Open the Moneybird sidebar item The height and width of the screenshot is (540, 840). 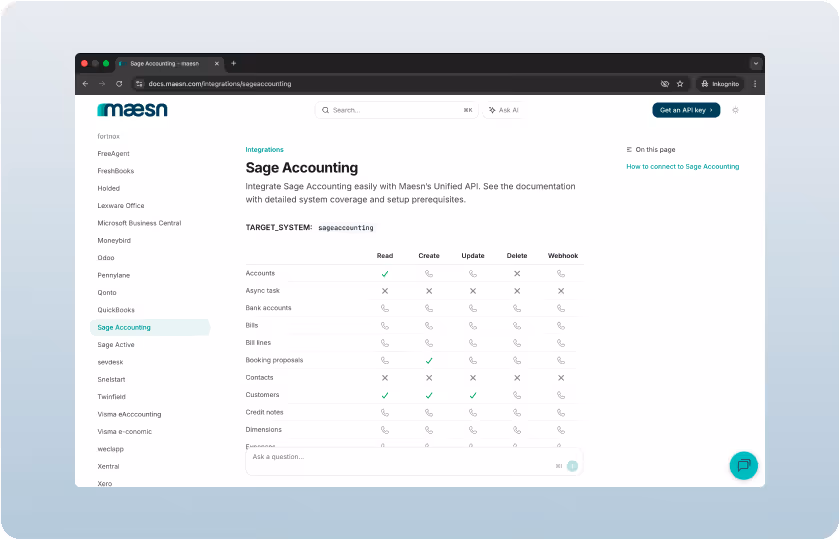(x=114, y=241)
